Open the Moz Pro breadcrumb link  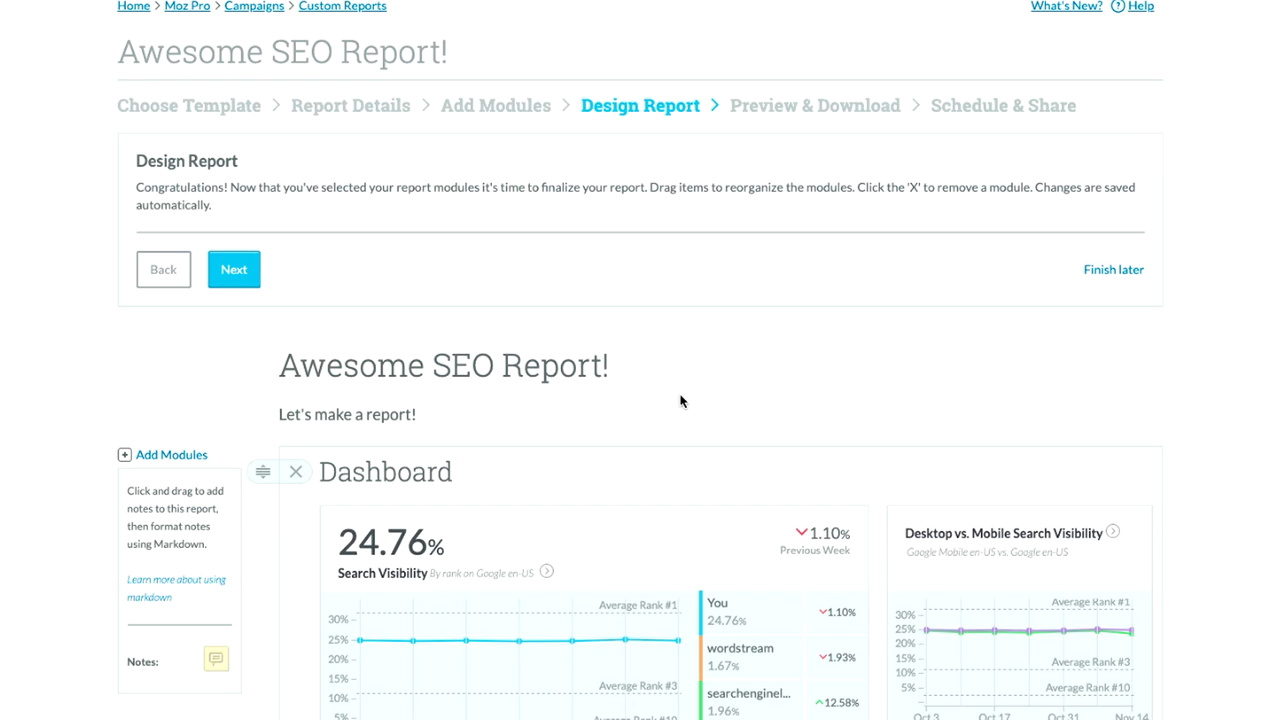pyautogui.click(x=187, y=6)
